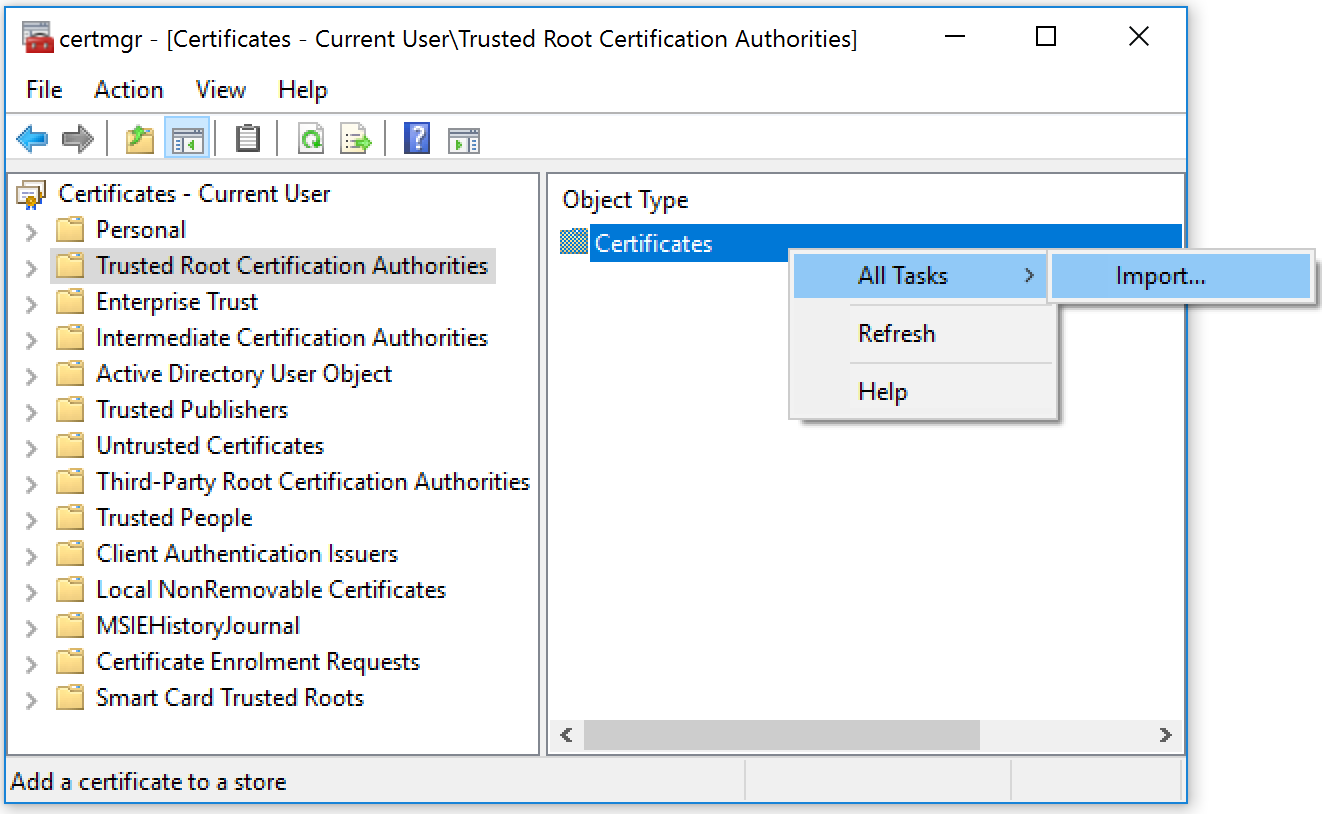Select Local NonRemovable Certificates tree item

(271, 590)
